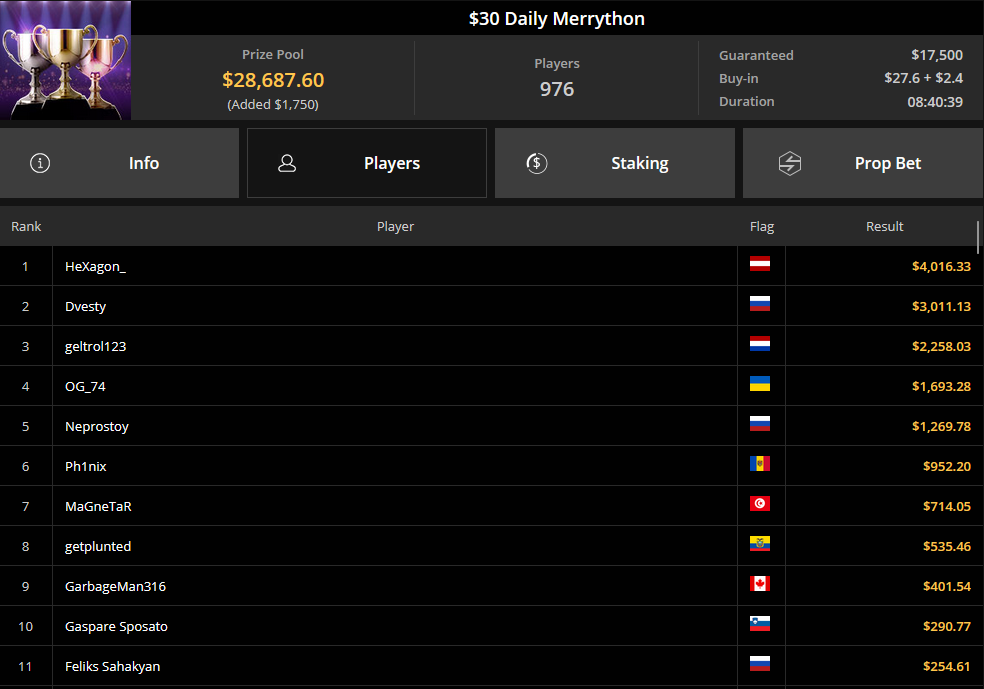Click the trophy tournament thumbnail
Image resolution: width=984 pixels, height=689 pixels.
pos(65,61)
